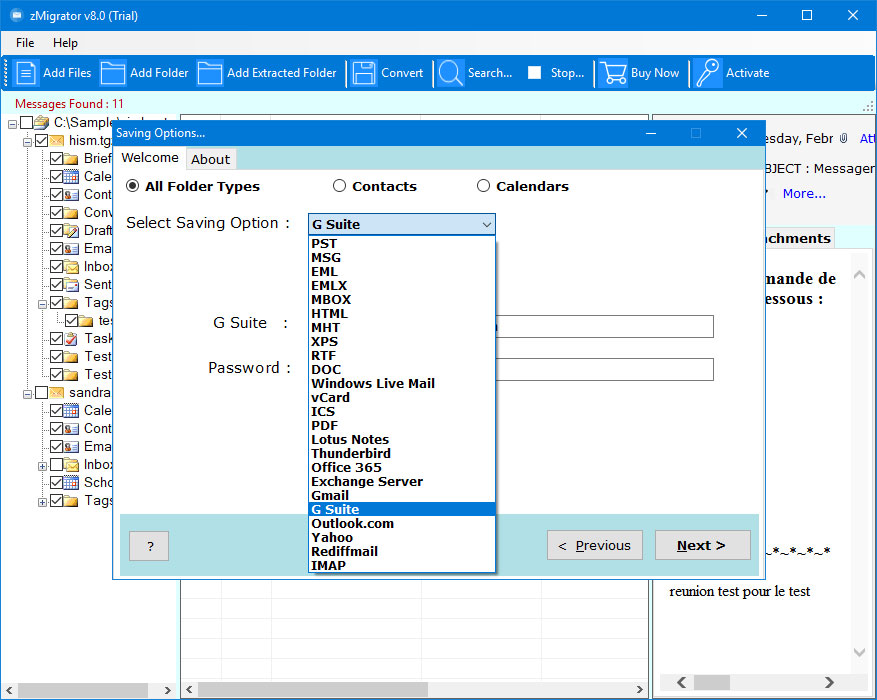Select the Contacts radio button
The width and height of the screenshot is (877, 700).
coord(340,186)
